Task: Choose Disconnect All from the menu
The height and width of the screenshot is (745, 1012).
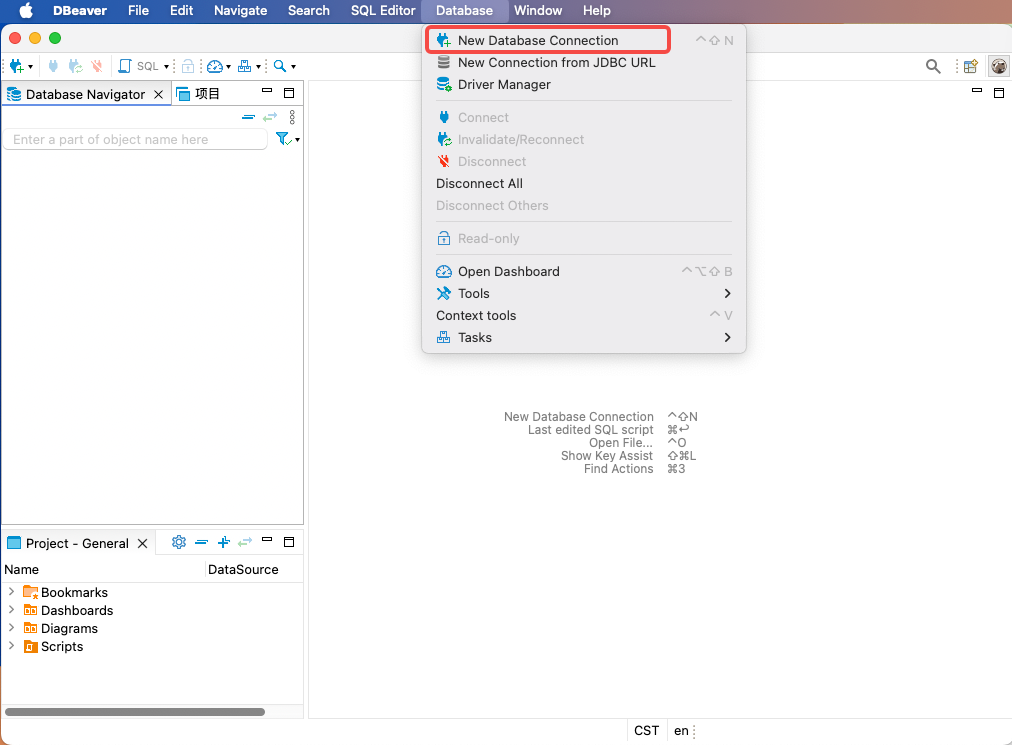Action: click(479, 183)
